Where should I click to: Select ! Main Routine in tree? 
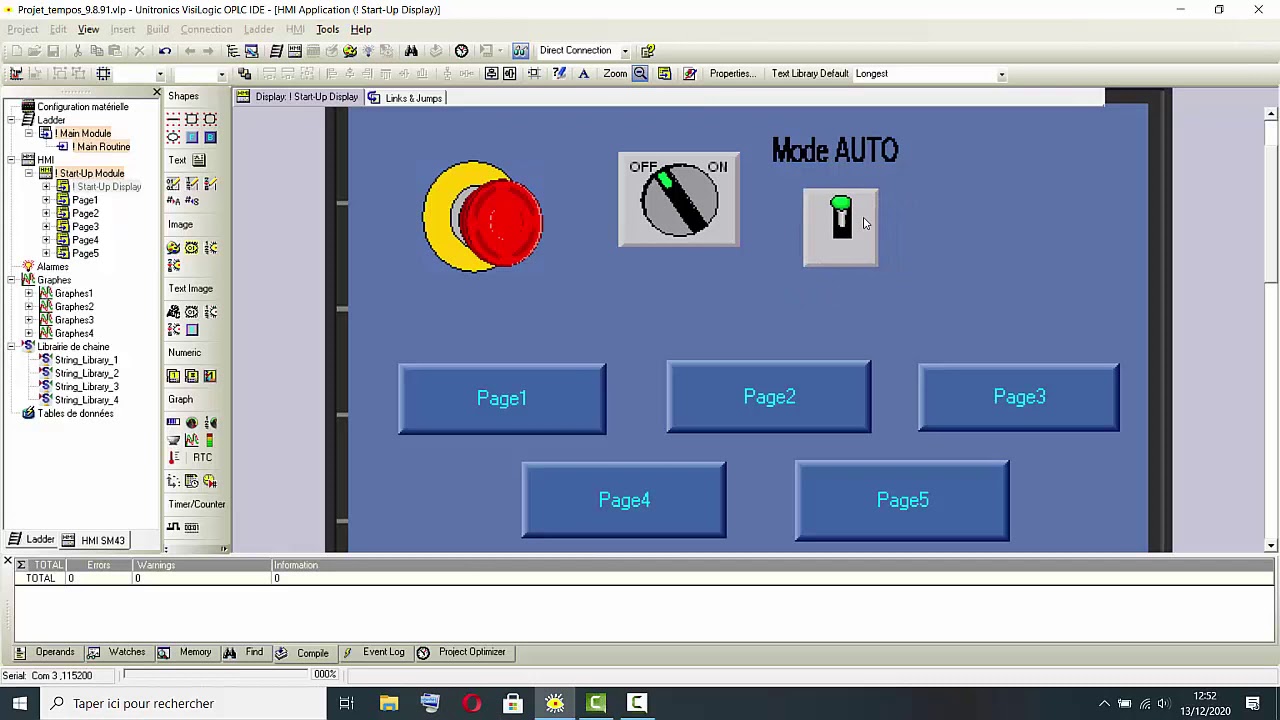pos(100,147)
